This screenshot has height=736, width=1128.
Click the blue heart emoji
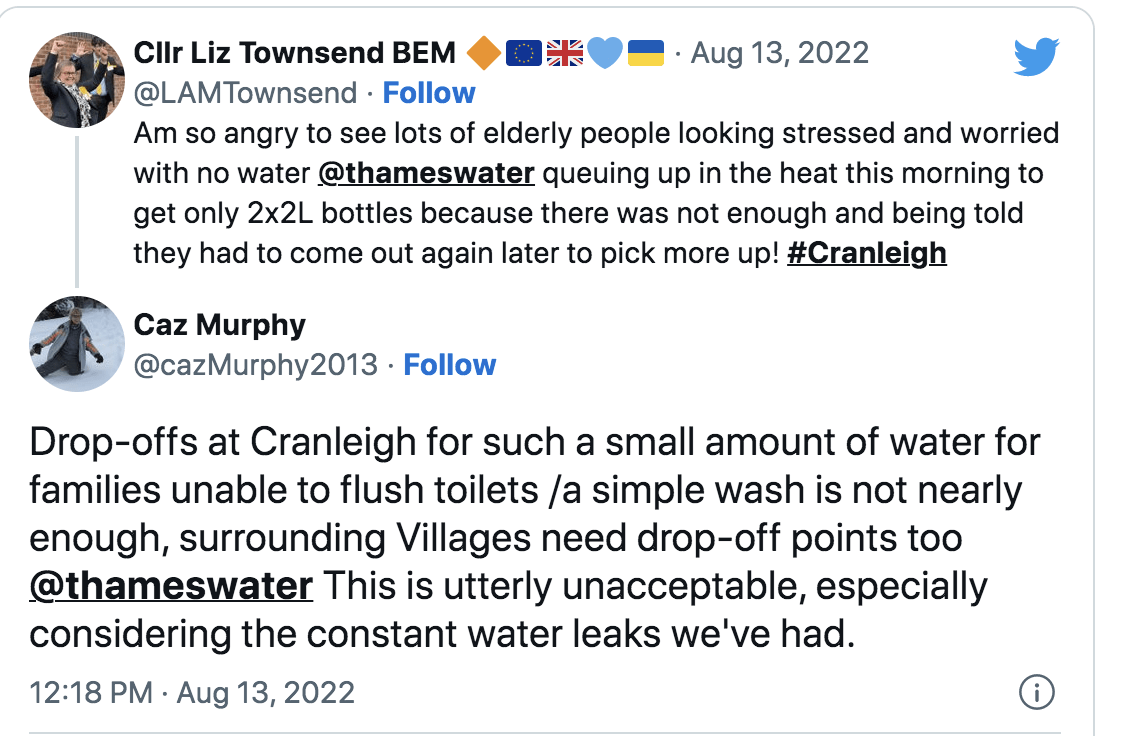point(605,53)
